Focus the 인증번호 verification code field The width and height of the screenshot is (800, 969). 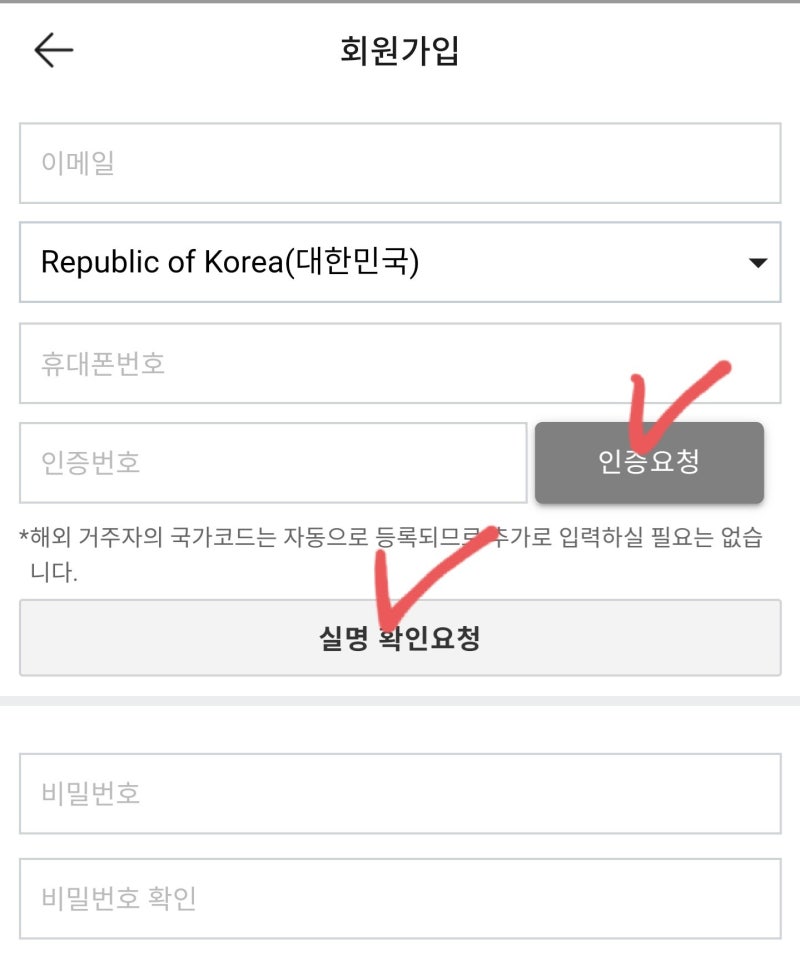(x=273, y=463)
